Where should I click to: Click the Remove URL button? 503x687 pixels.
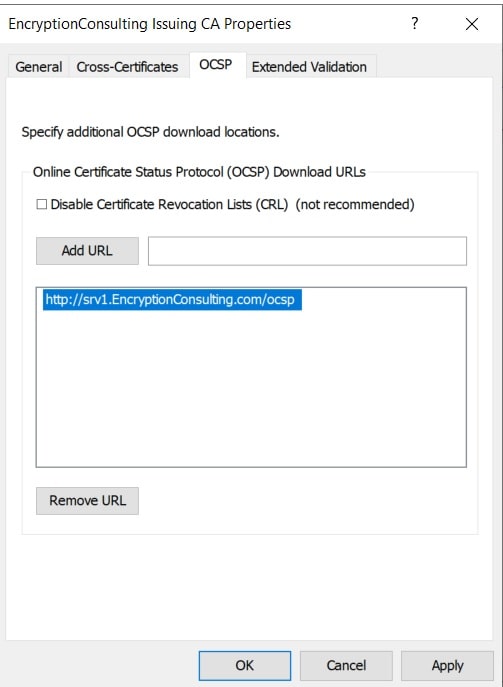coord(87,501)
